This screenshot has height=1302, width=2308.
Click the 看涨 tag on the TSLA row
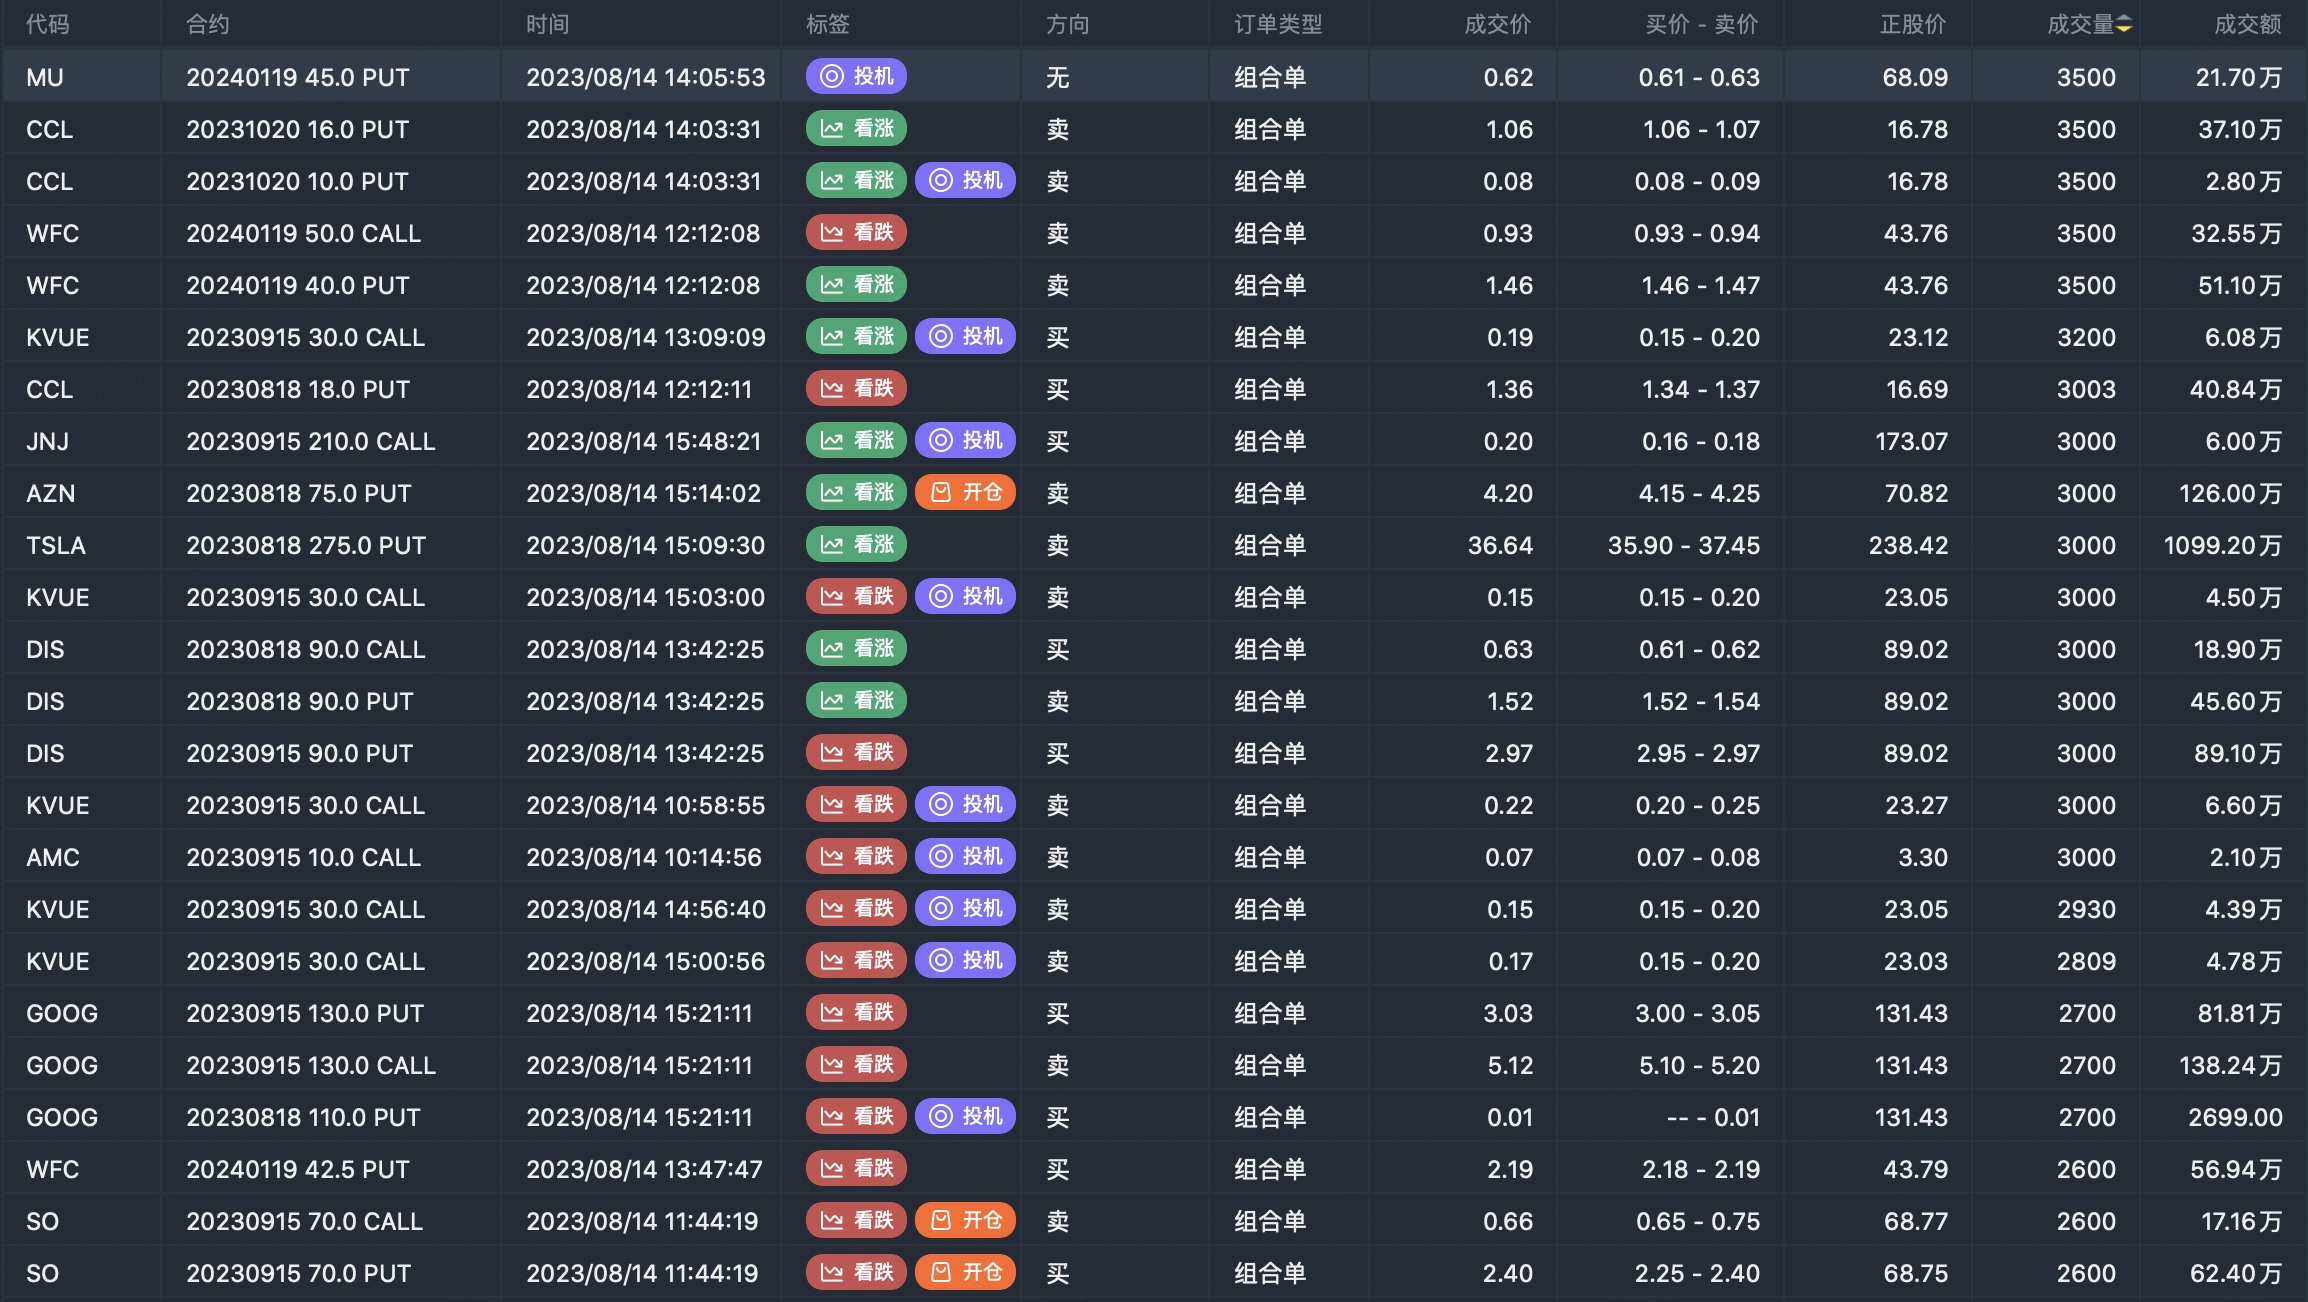856,544
